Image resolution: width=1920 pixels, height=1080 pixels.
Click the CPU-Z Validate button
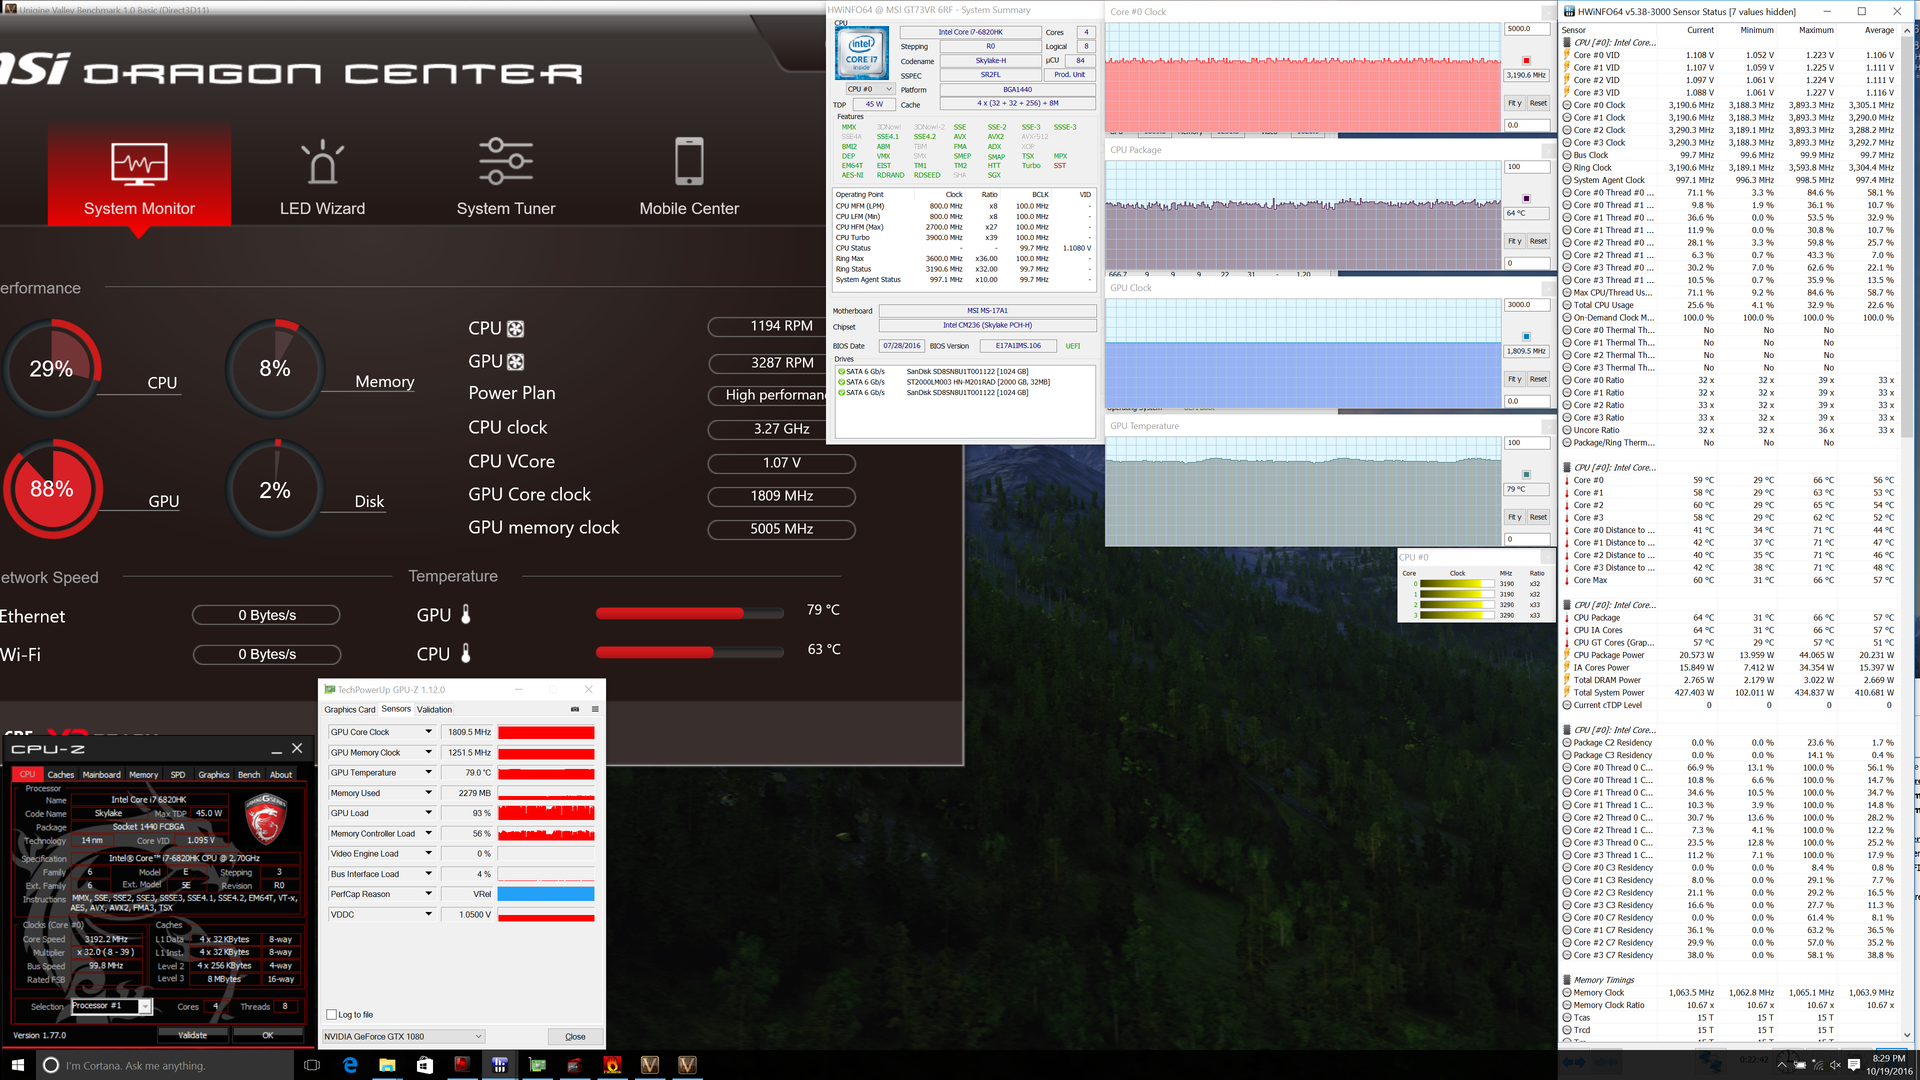pos(192,1035)
